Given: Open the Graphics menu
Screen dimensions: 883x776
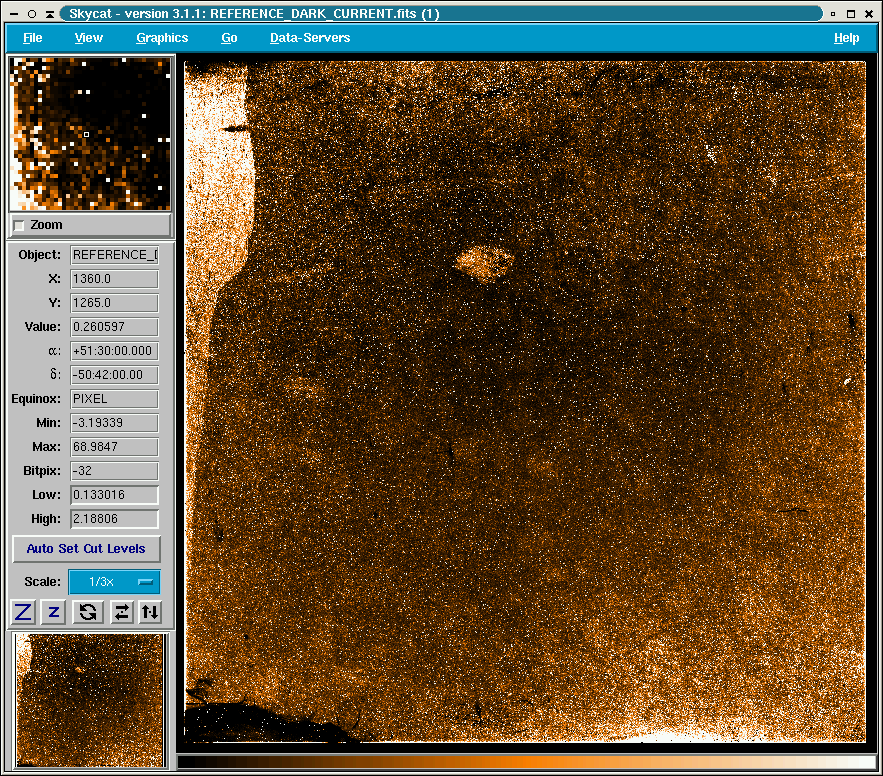Looking at the screenshot, I should click(x=162, y=38).
